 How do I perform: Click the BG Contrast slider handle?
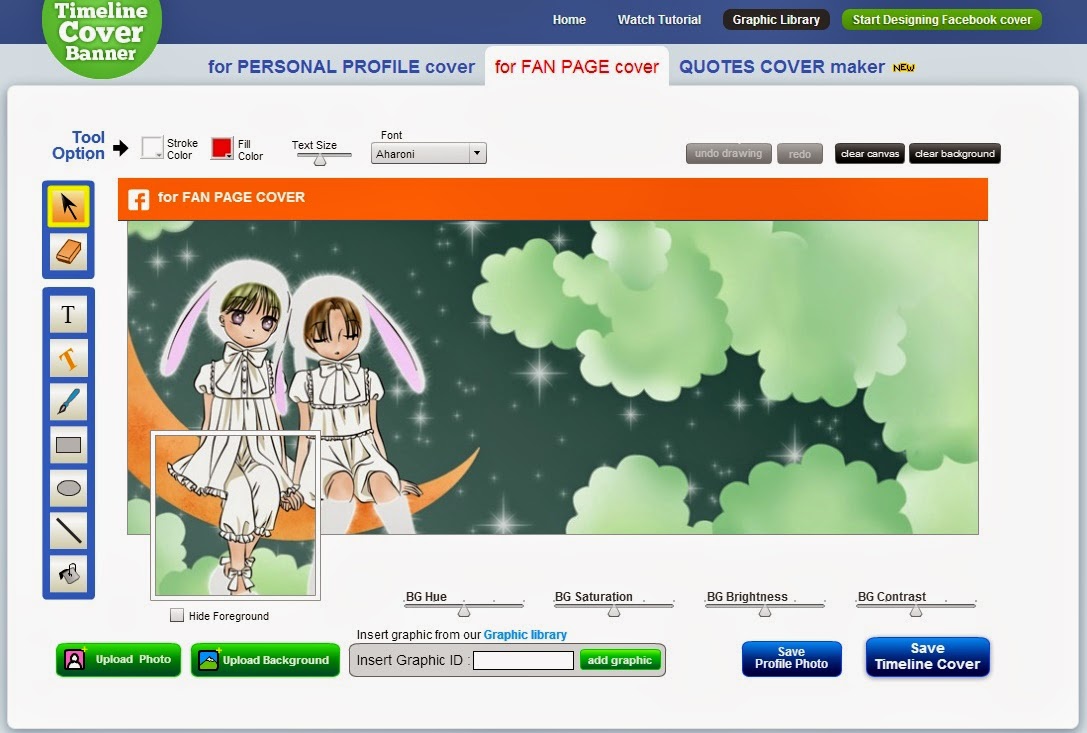click(x=916, y=611)
